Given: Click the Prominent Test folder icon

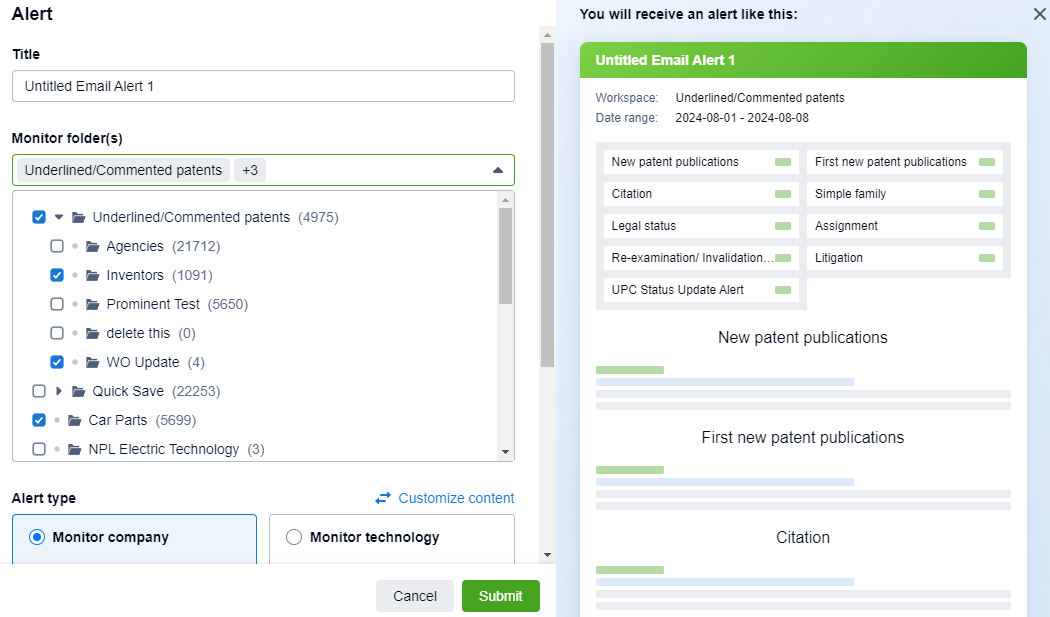Looking at the screenshot, I should (93, 304).
